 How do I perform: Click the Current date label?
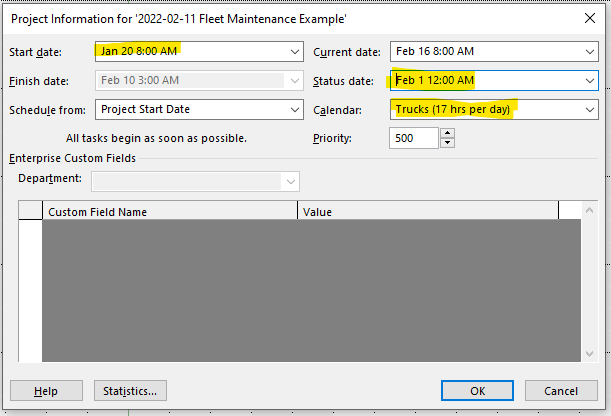[x=347, y=52]
